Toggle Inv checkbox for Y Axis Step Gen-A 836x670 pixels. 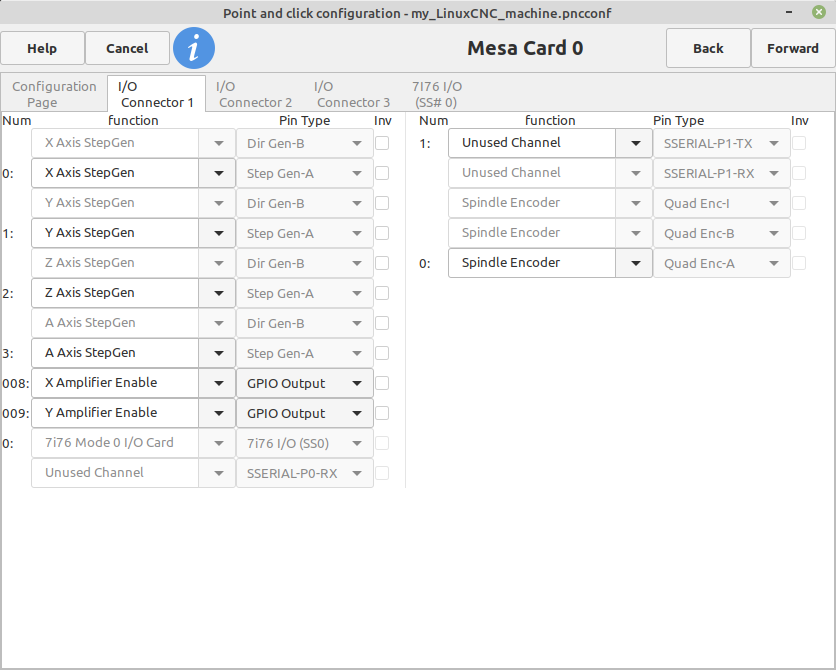tap(382, 233)
